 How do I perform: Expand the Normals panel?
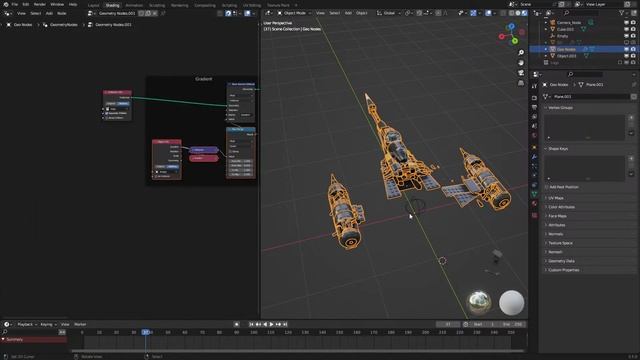pos(556,234)
